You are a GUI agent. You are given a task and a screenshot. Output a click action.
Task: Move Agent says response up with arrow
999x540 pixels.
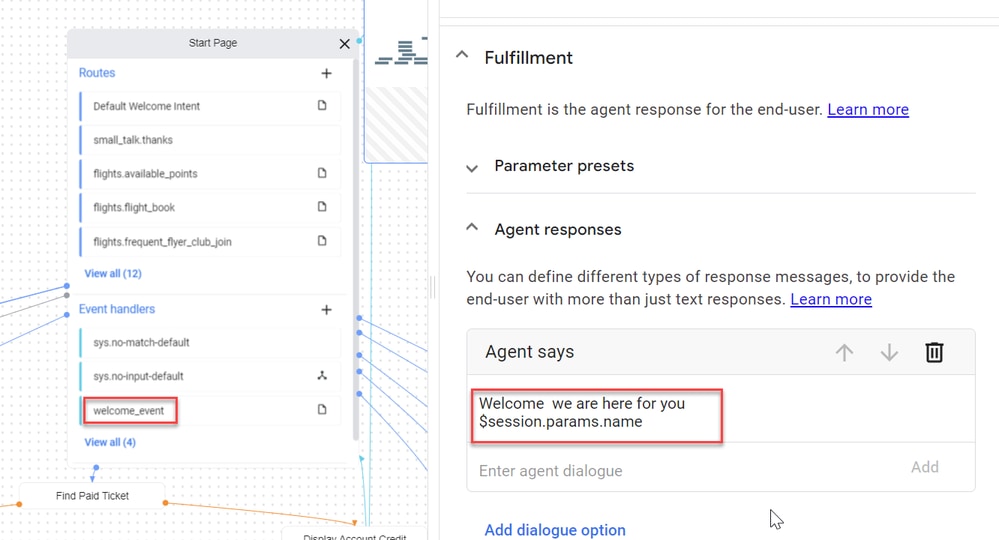(x=844, y=352)
